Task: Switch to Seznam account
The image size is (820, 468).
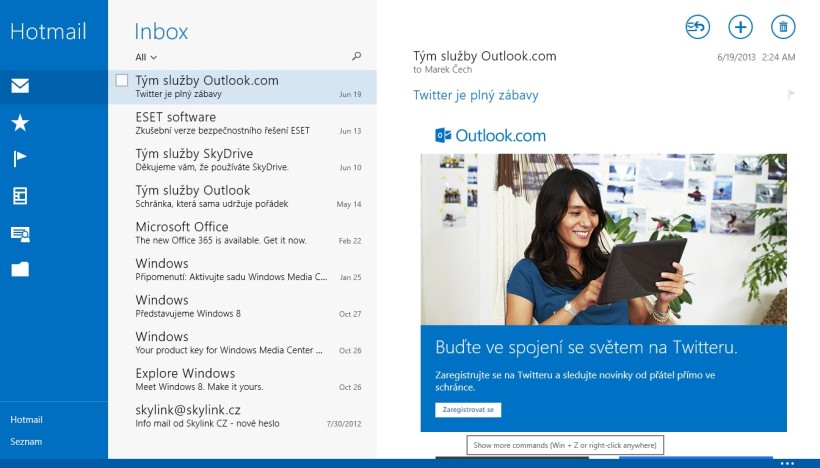Action: [26, 441]
